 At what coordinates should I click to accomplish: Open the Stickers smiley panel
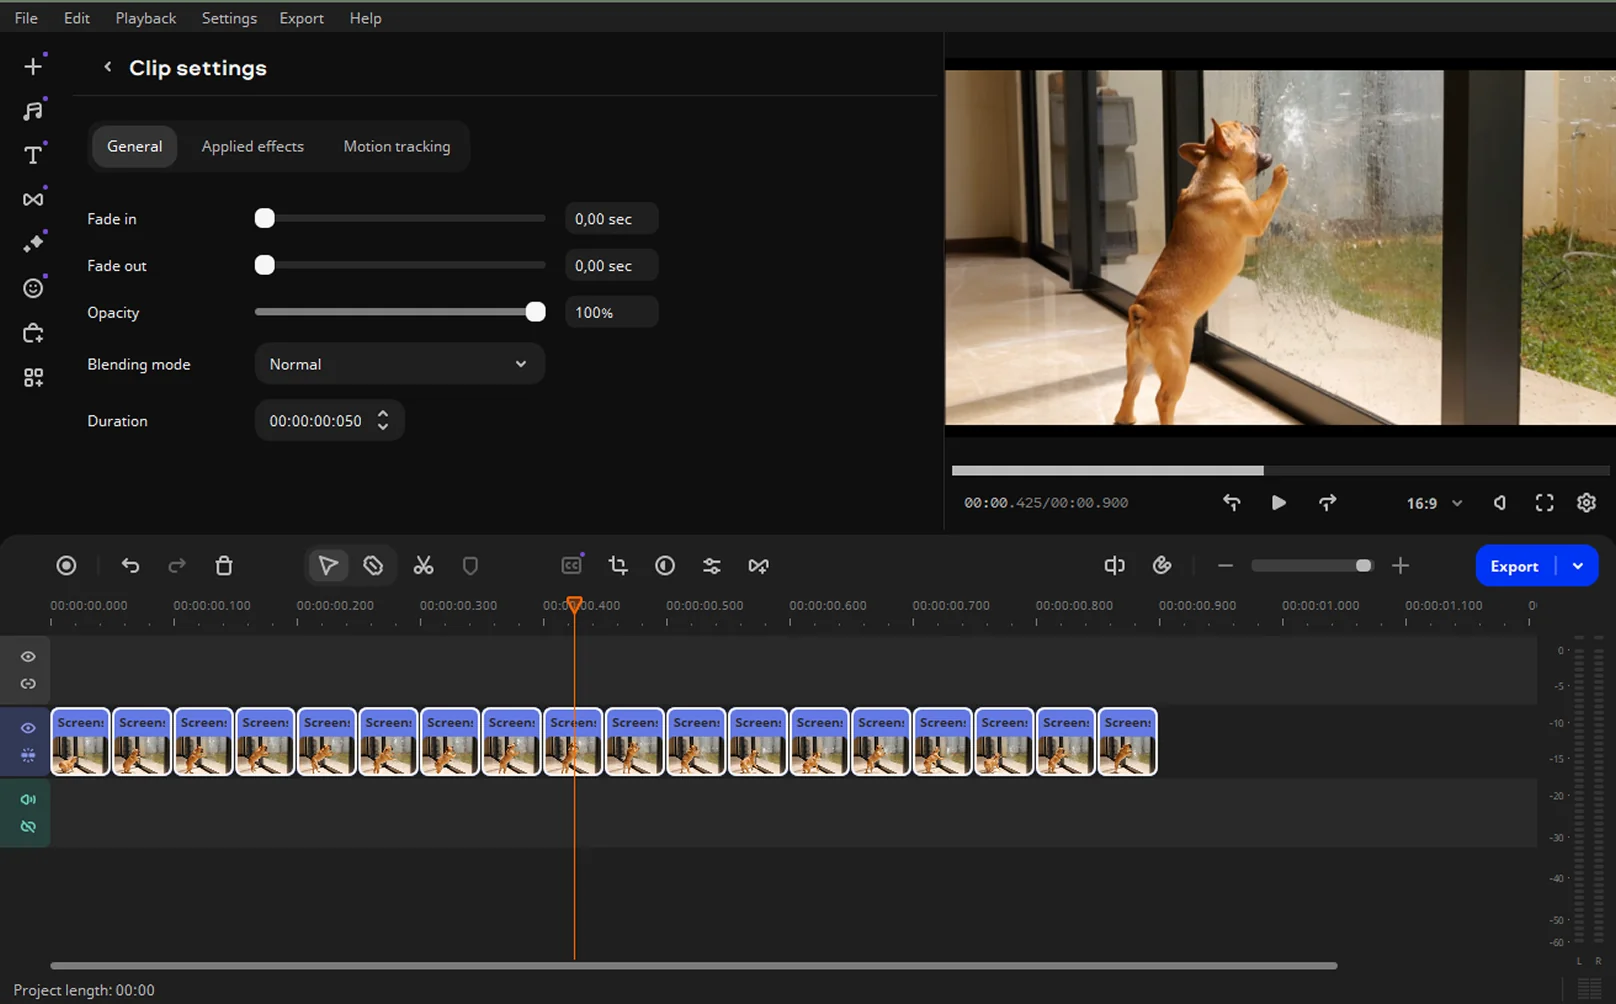coord(33,288)
